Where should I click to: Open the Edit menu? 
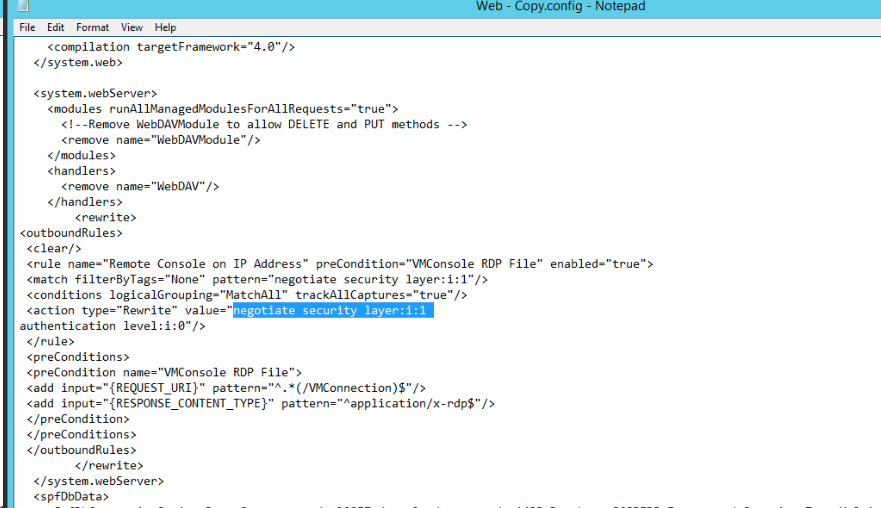click(55, 27)
